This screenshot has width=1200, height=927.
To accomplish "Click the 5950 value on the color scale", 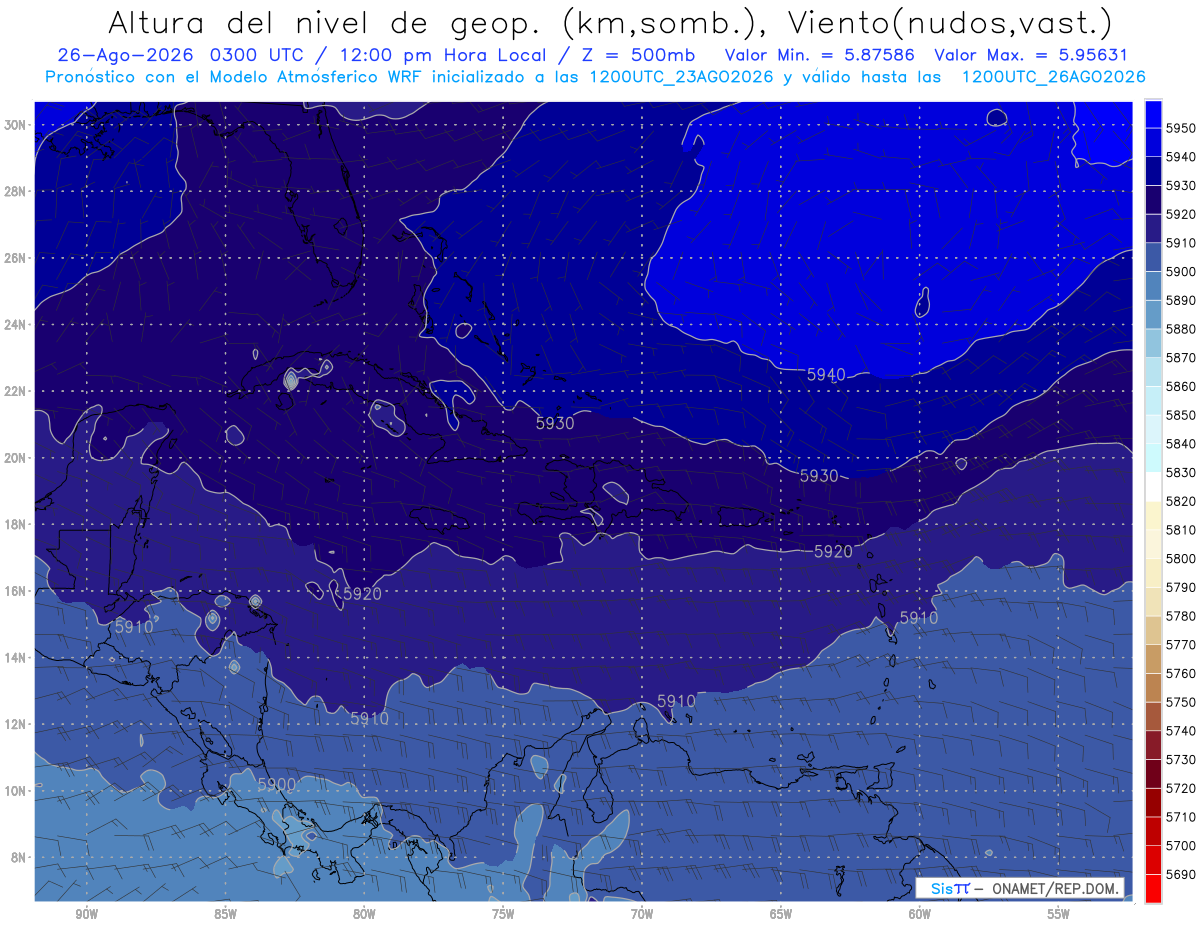I will click(x=1181, y=128).
